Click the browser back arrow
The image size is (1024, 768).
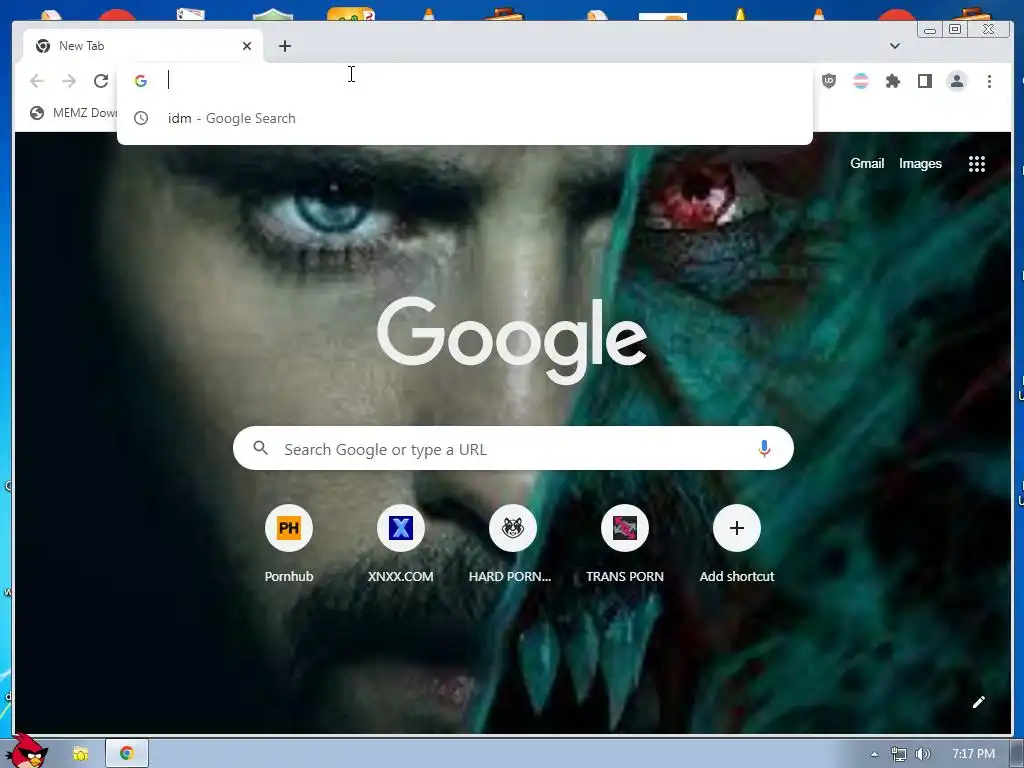[x=37, y=81]
